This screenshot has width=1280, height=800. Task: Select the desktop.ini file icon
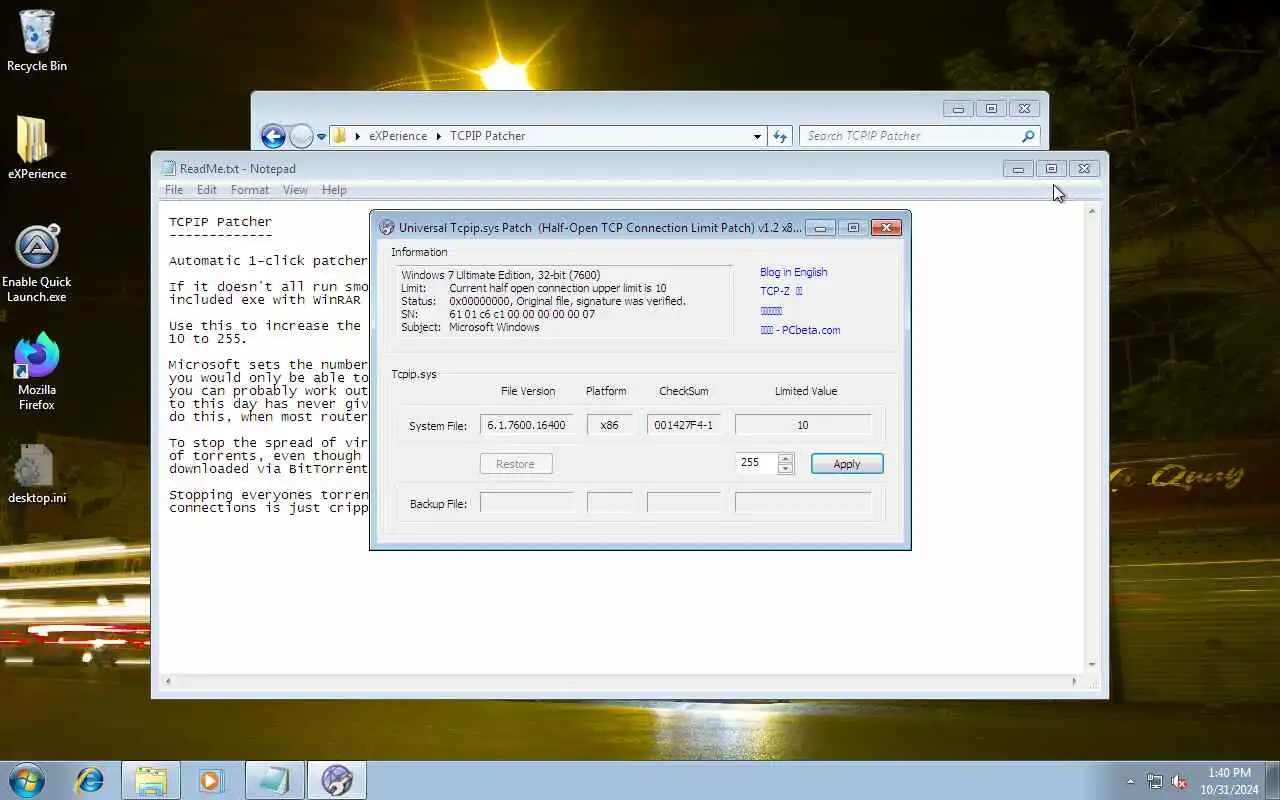[x=37, y=474]
